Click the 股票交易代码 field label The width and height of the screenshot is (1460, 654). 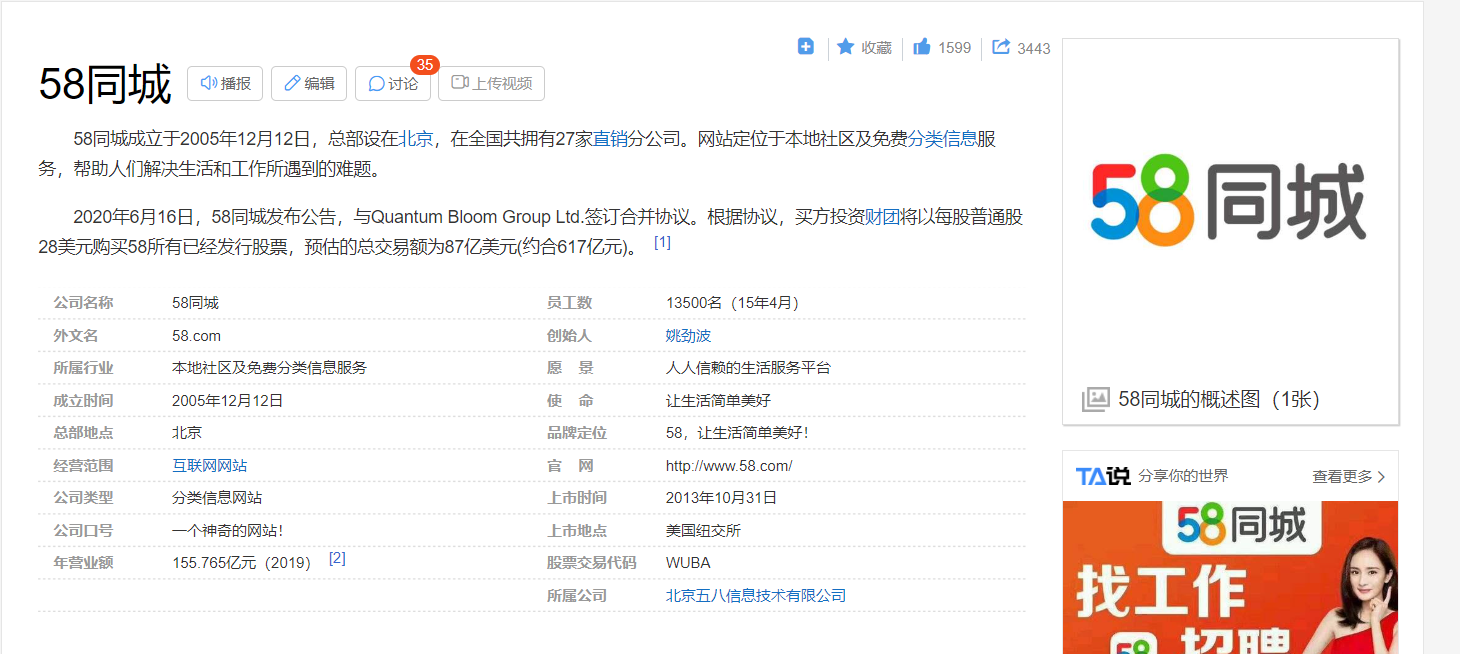click(x=591, y=562)
